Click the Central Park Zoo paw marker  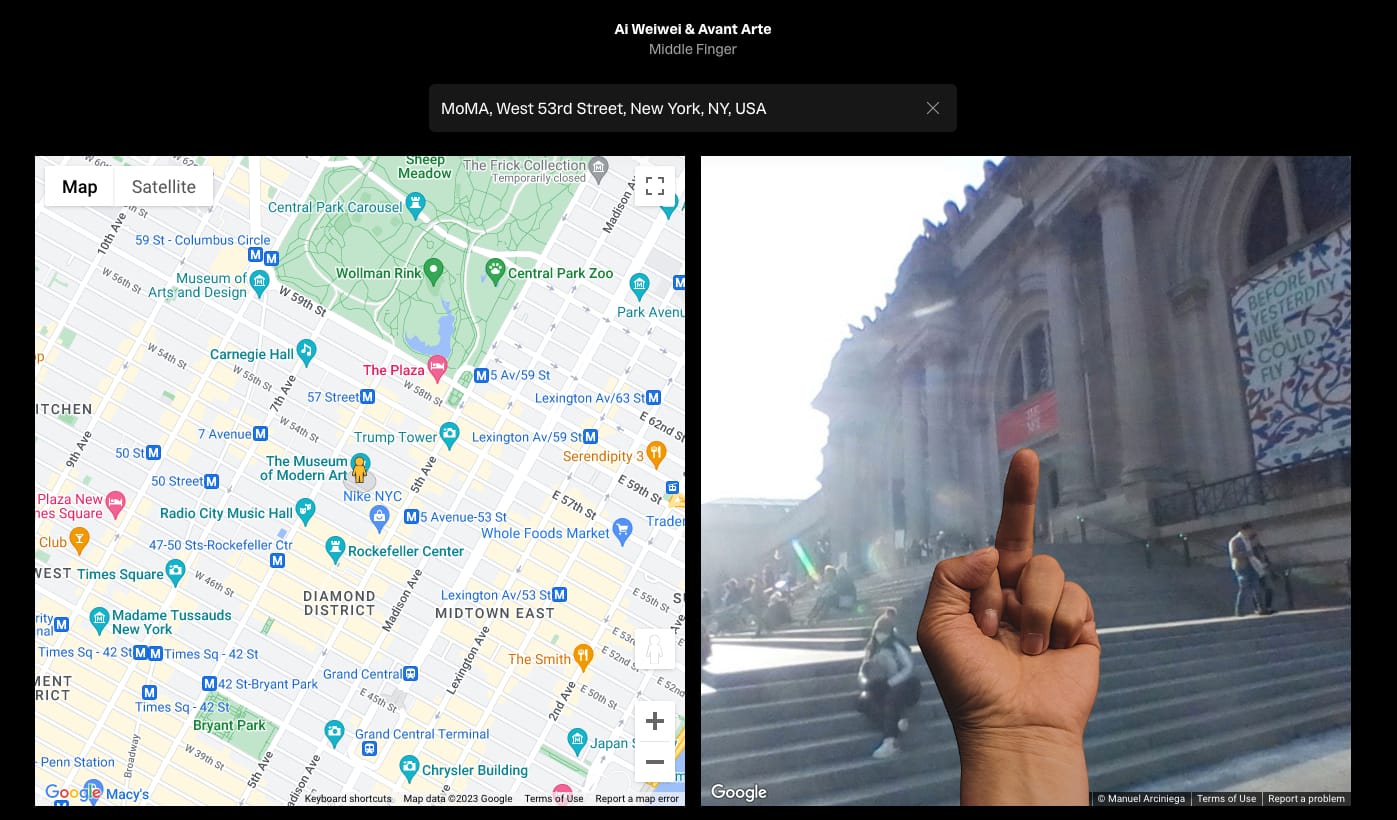[495, 269]
